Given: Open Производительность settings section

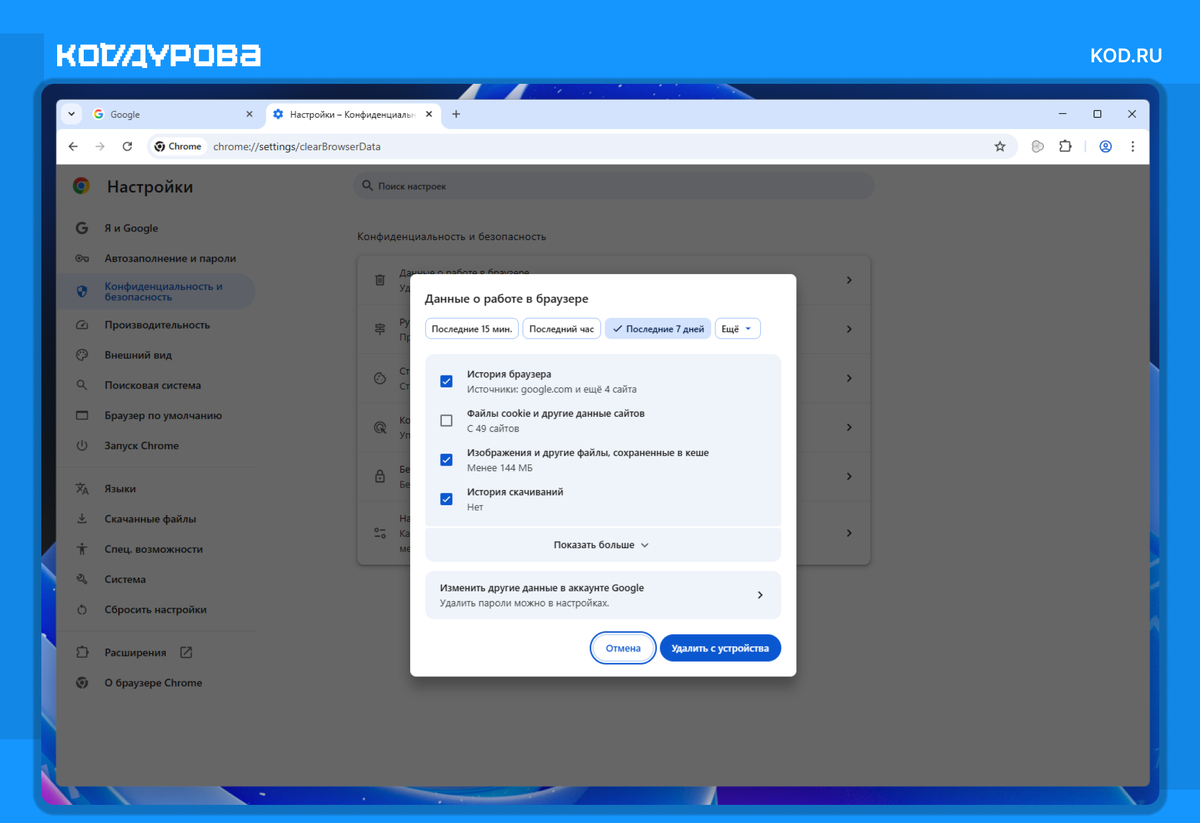Looking at the screenshot, I should 157,325.
